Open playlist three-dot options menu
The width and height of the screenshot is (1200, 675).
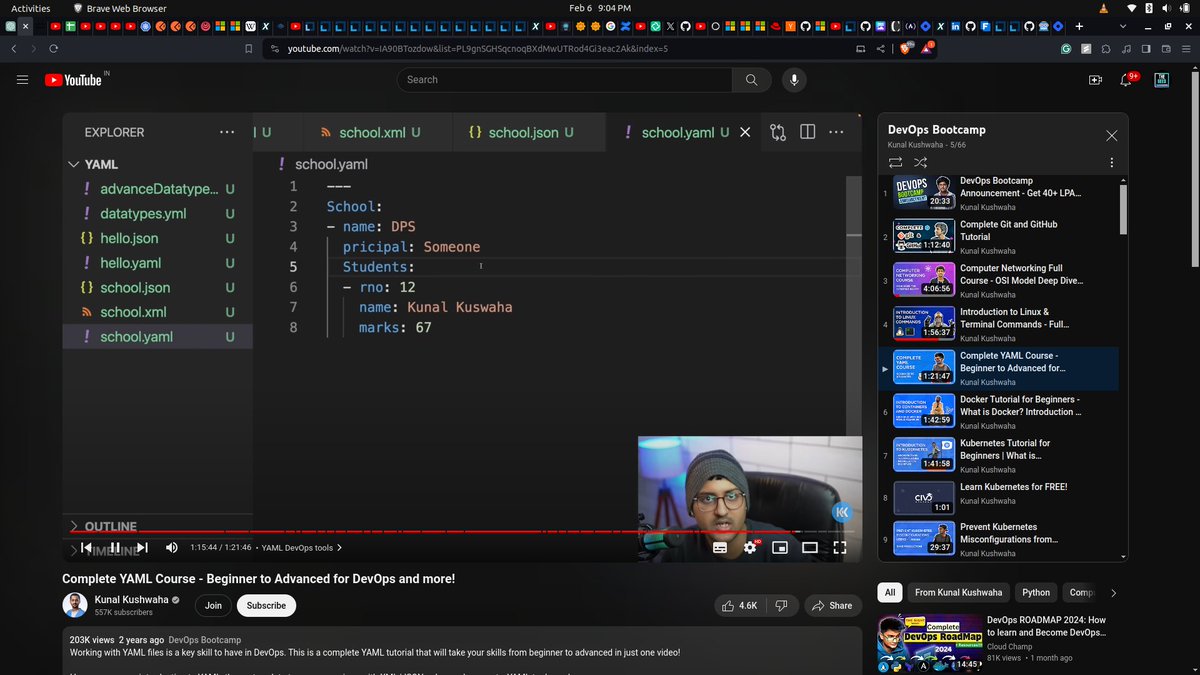pos(1111,162)
